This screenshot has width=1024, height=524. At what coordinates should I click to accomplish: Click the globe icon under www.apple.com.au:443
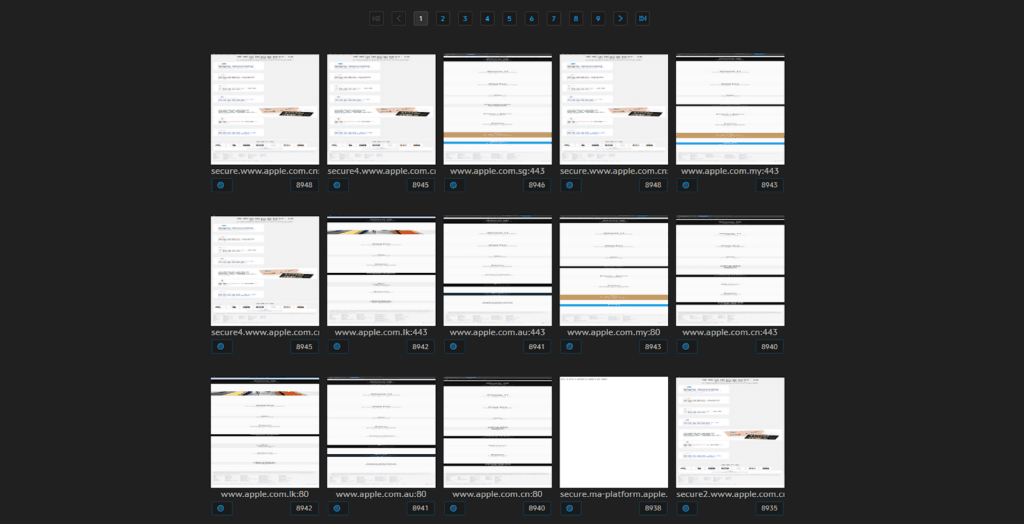click(x=455, y=347)
